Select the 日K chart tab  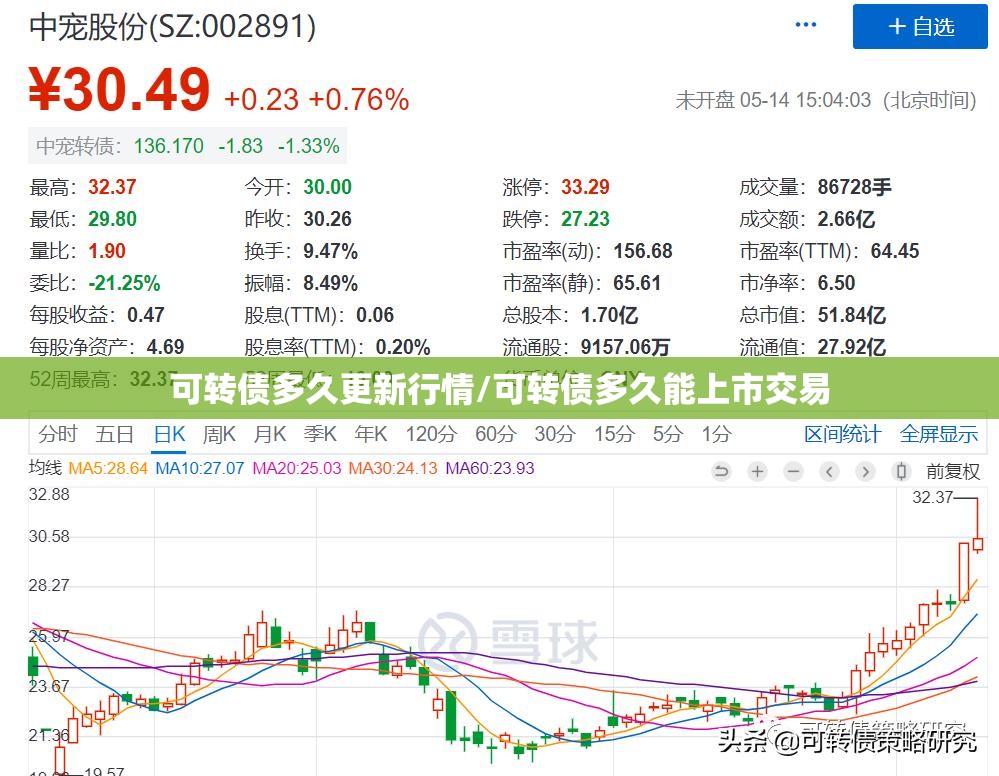click(169, 435)
